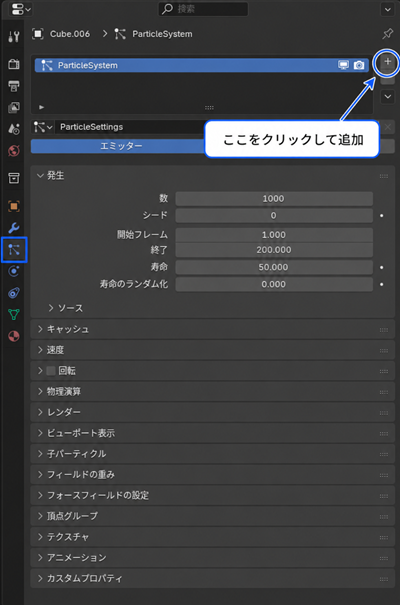Click the 開始フレーム value field
This screenshot has height=605, width=400.
274,235
